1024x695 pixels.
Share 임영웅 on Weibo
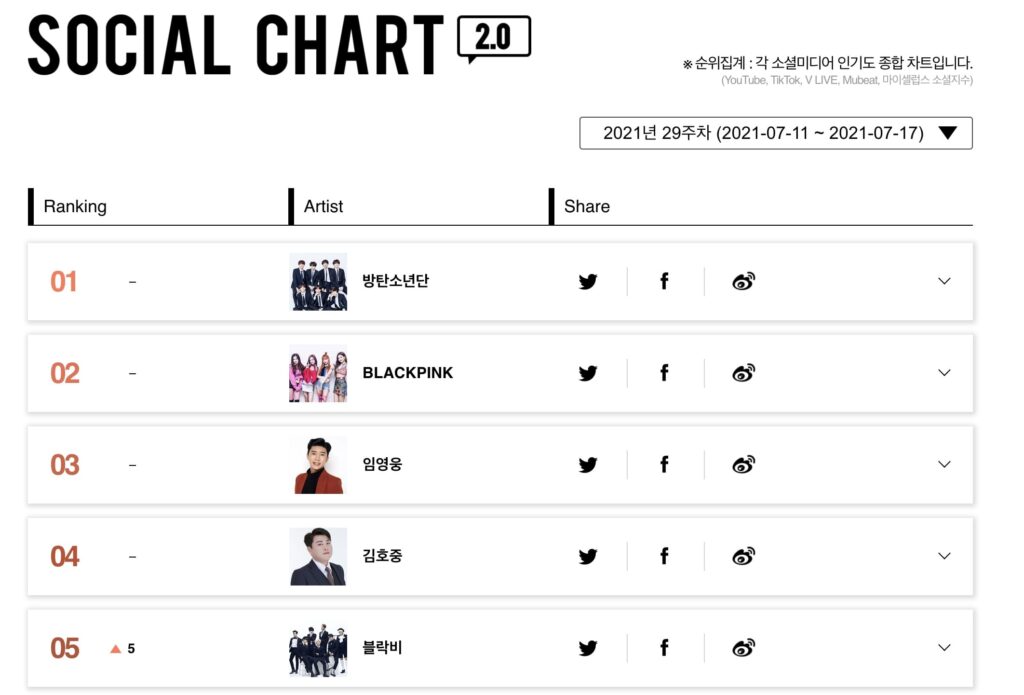pos(743,464)
